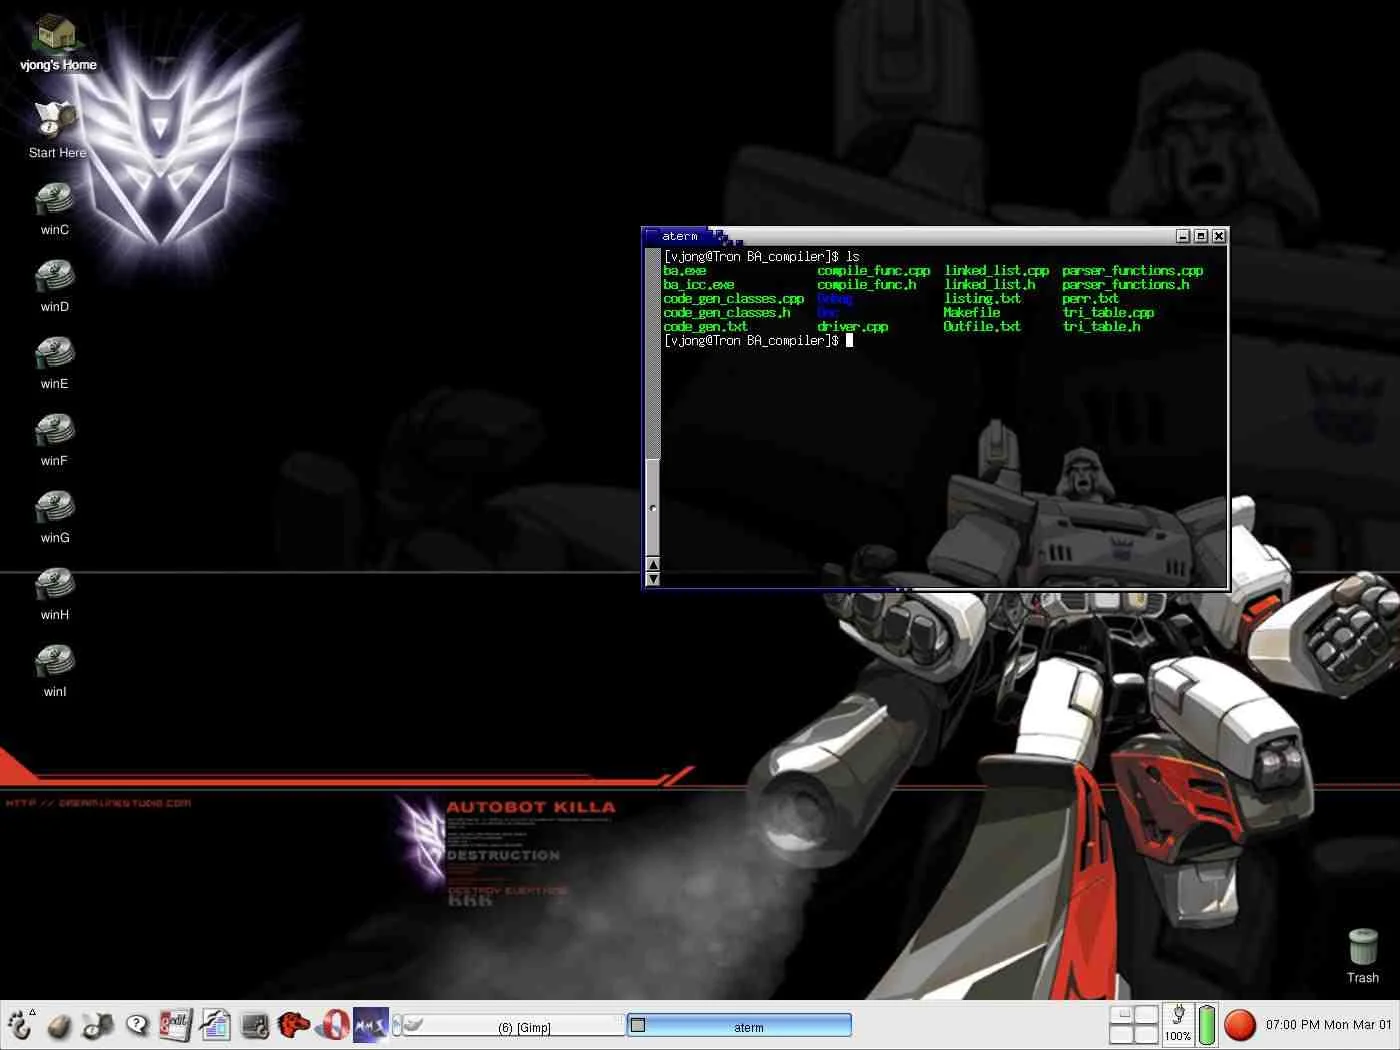Viewport: 1400px width, 1050px height.
Task: Click the red round button in panel
Action: tap(1240, 1025)
